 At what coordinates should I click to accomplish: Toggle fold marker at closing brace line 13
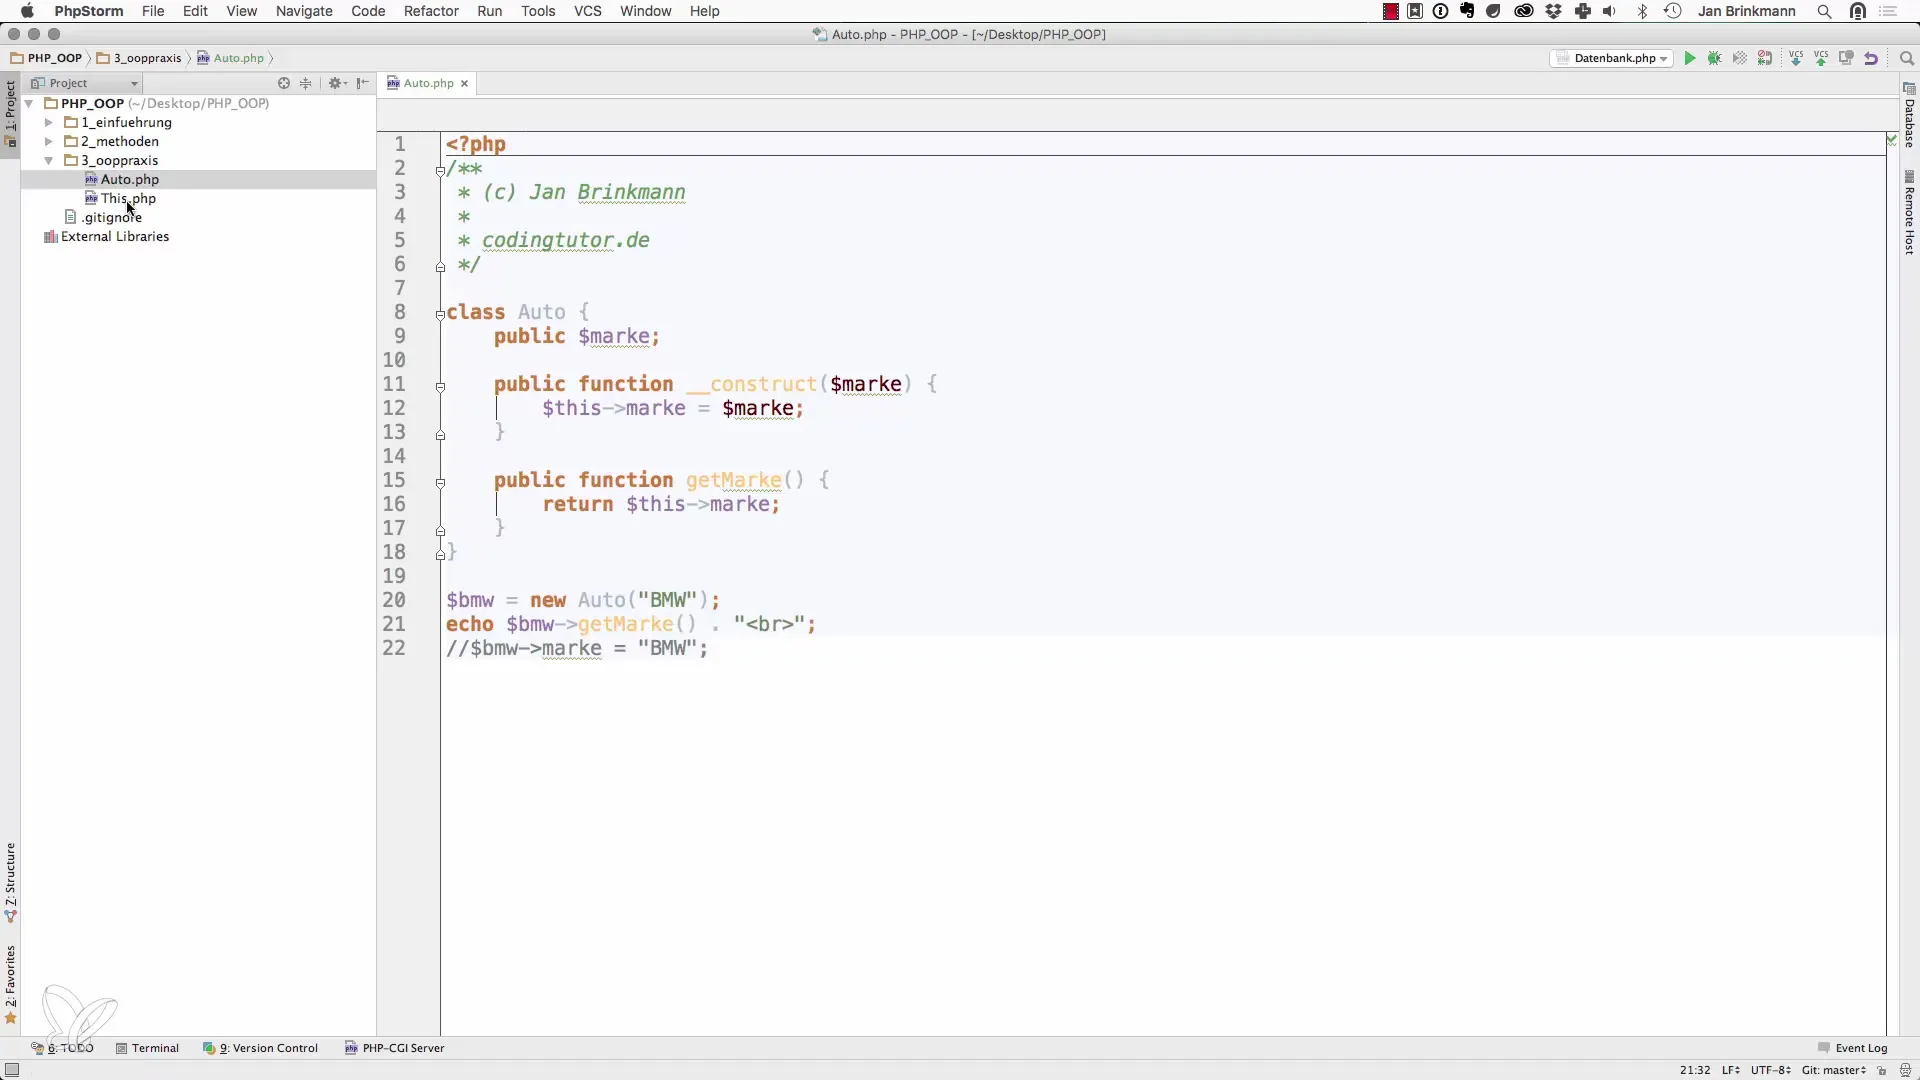pyautogui.click(x=440, y=435)
